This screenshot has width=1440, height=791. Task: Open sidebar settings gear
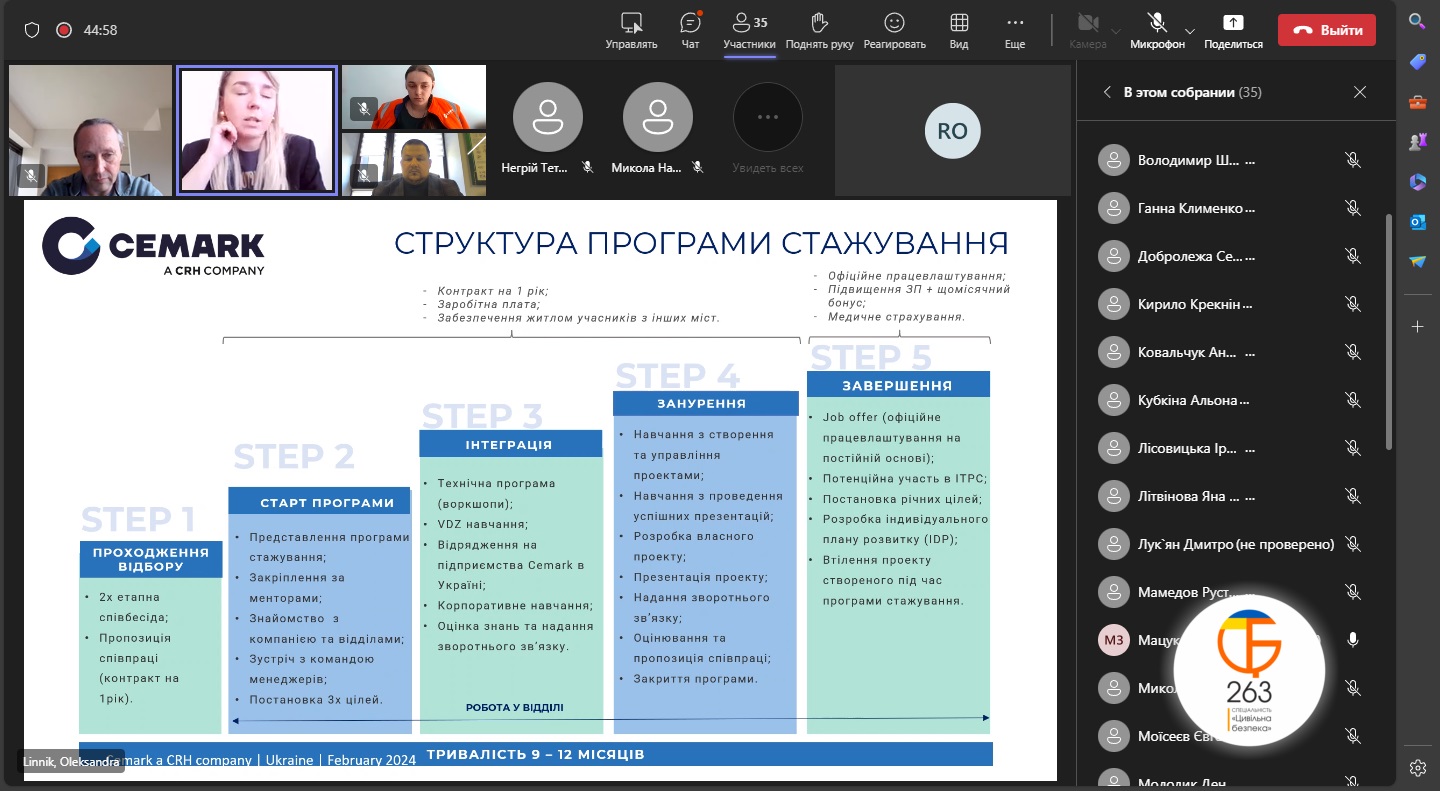pyautogui.click(x=1417, y=768)
